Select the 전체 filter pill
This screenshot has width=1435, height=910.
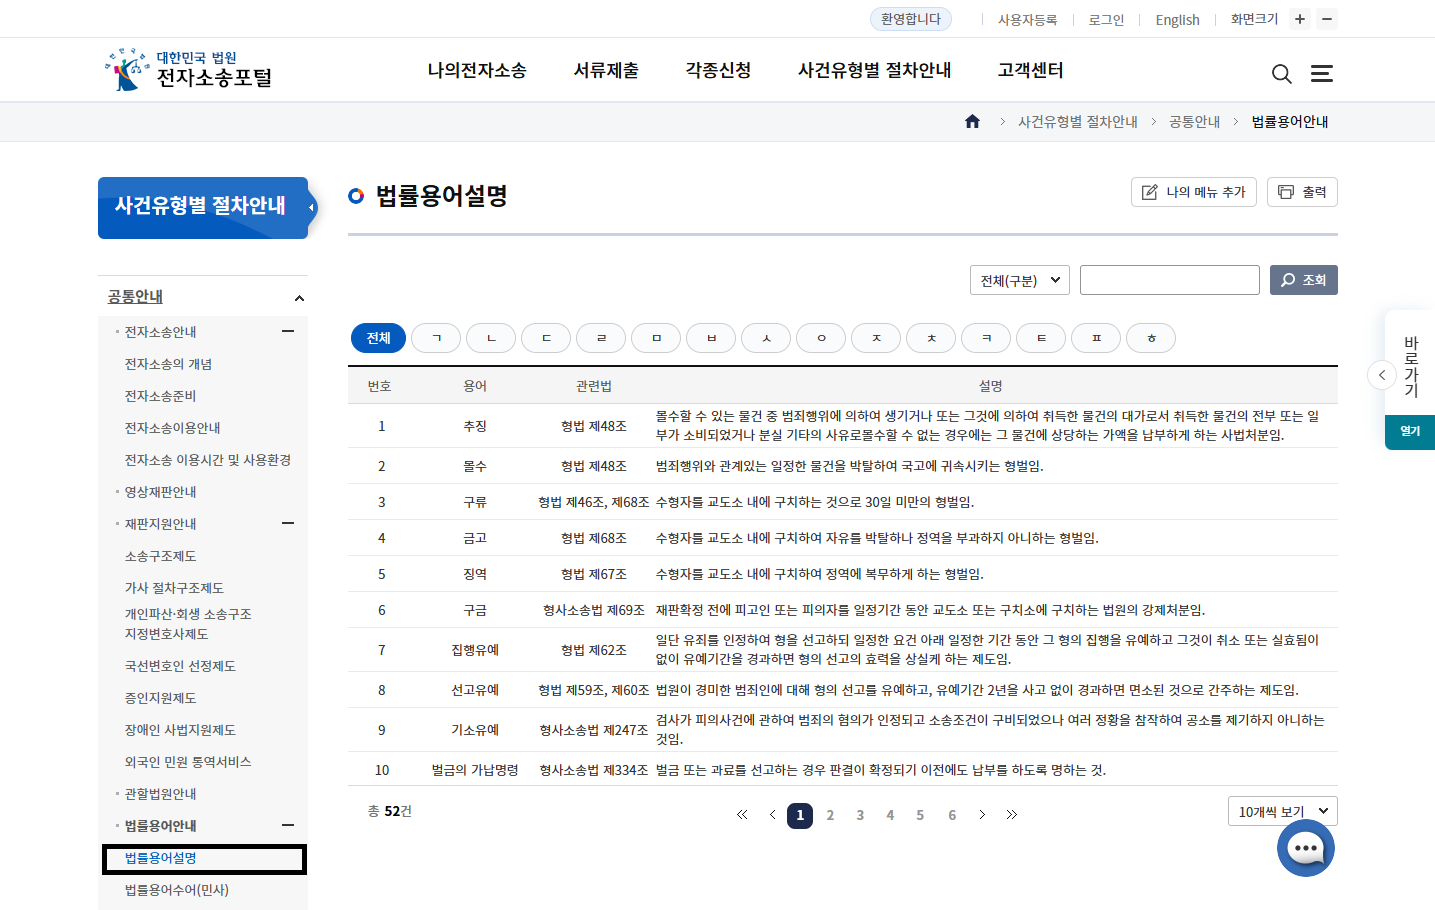pos(378,338)
